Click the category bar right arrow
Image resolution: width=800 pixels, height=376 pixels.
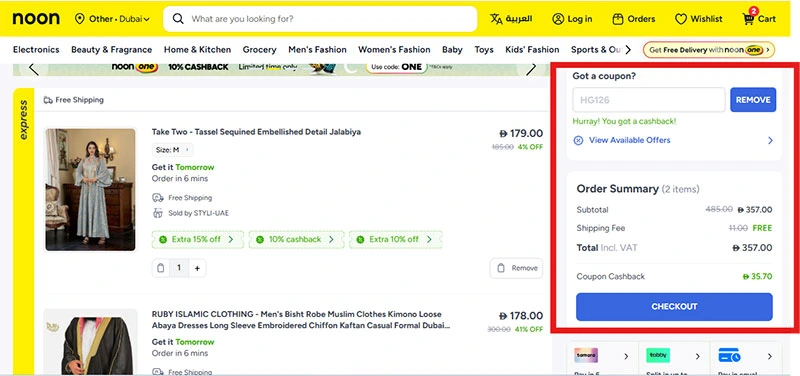point(628,49)
